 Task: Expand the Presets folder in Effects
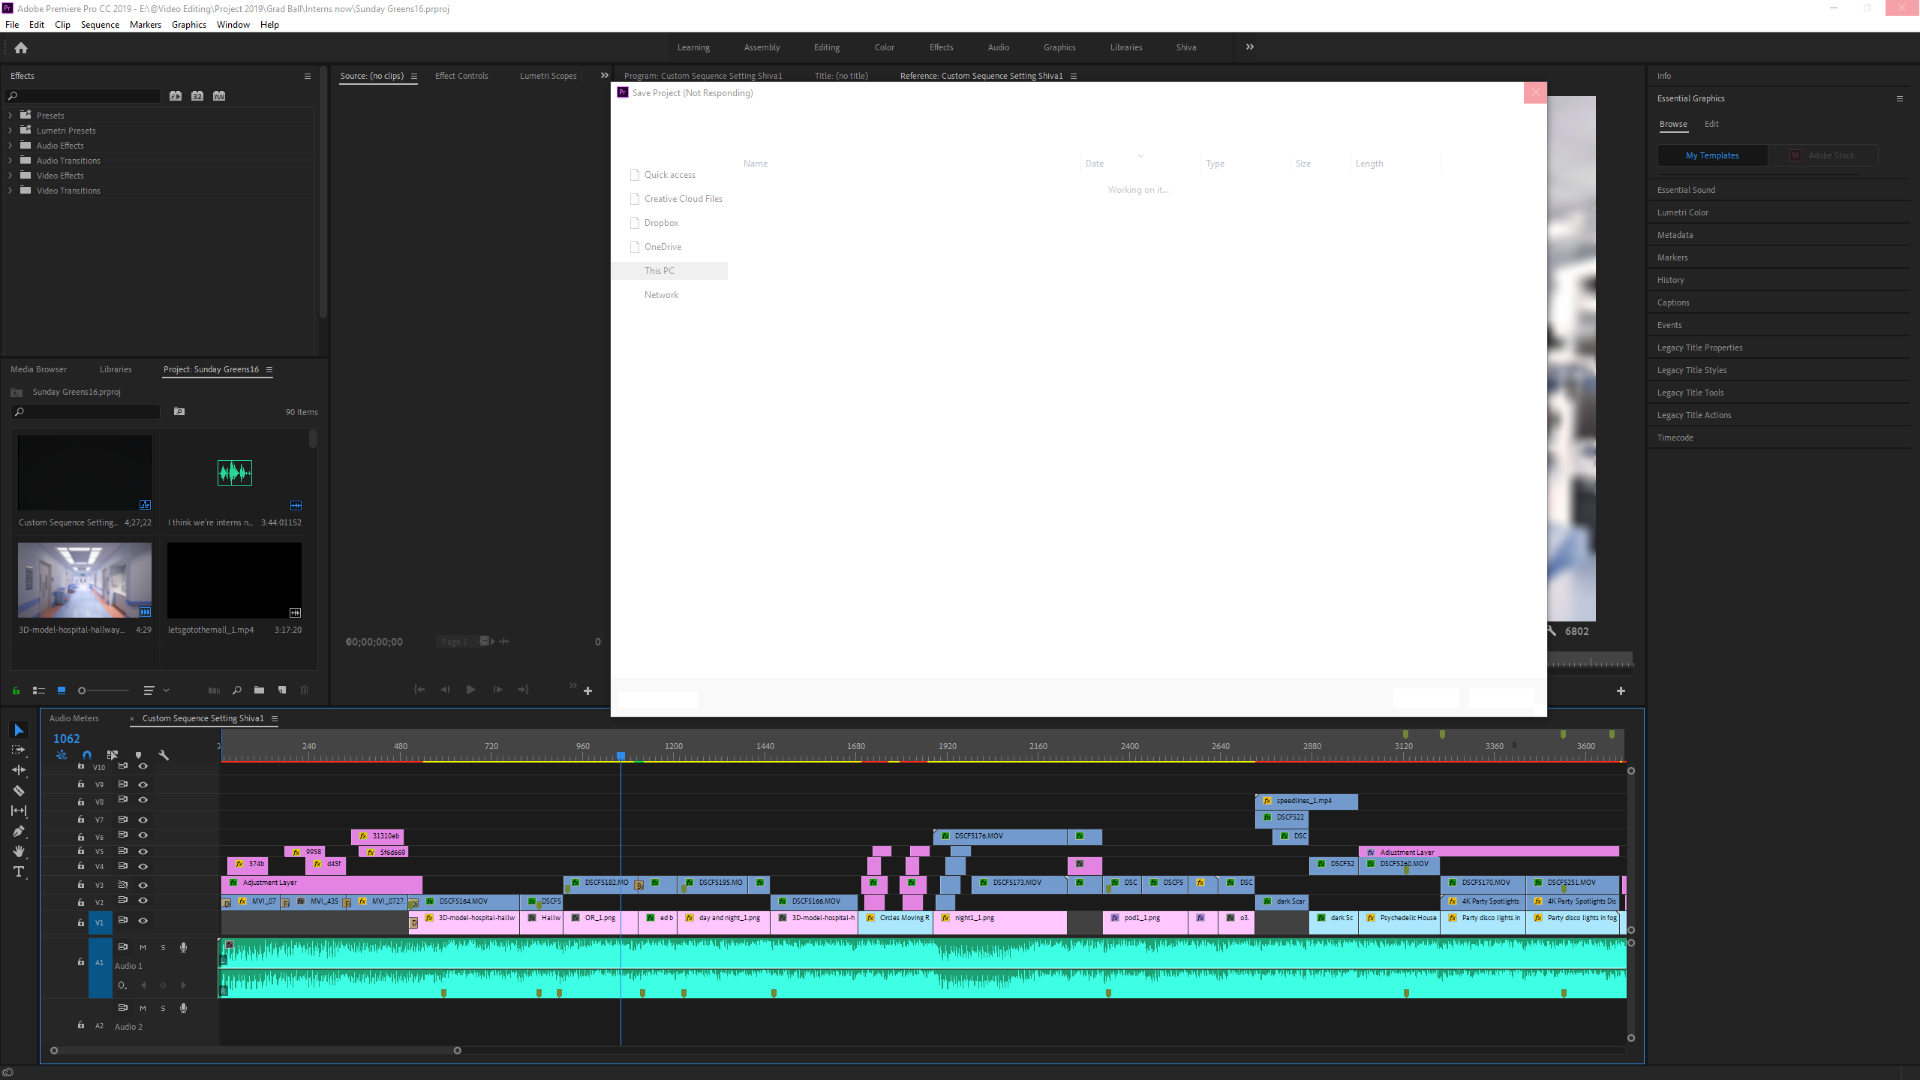[9, 115]
